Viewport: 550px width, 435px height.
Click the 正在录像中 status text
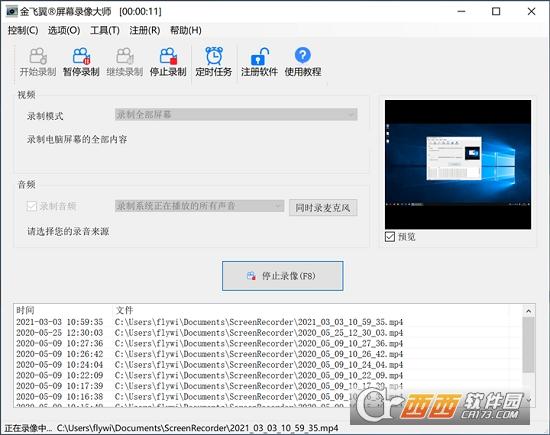click(x=28, y=428)
